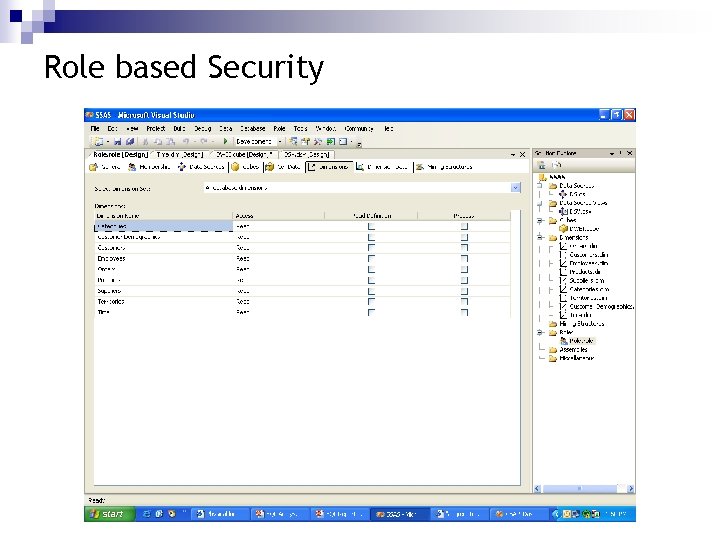The width and height of the screenshot is (720, 540).
Task: Click Solution Explorer scroll right arrow
Action: [631, 489]
